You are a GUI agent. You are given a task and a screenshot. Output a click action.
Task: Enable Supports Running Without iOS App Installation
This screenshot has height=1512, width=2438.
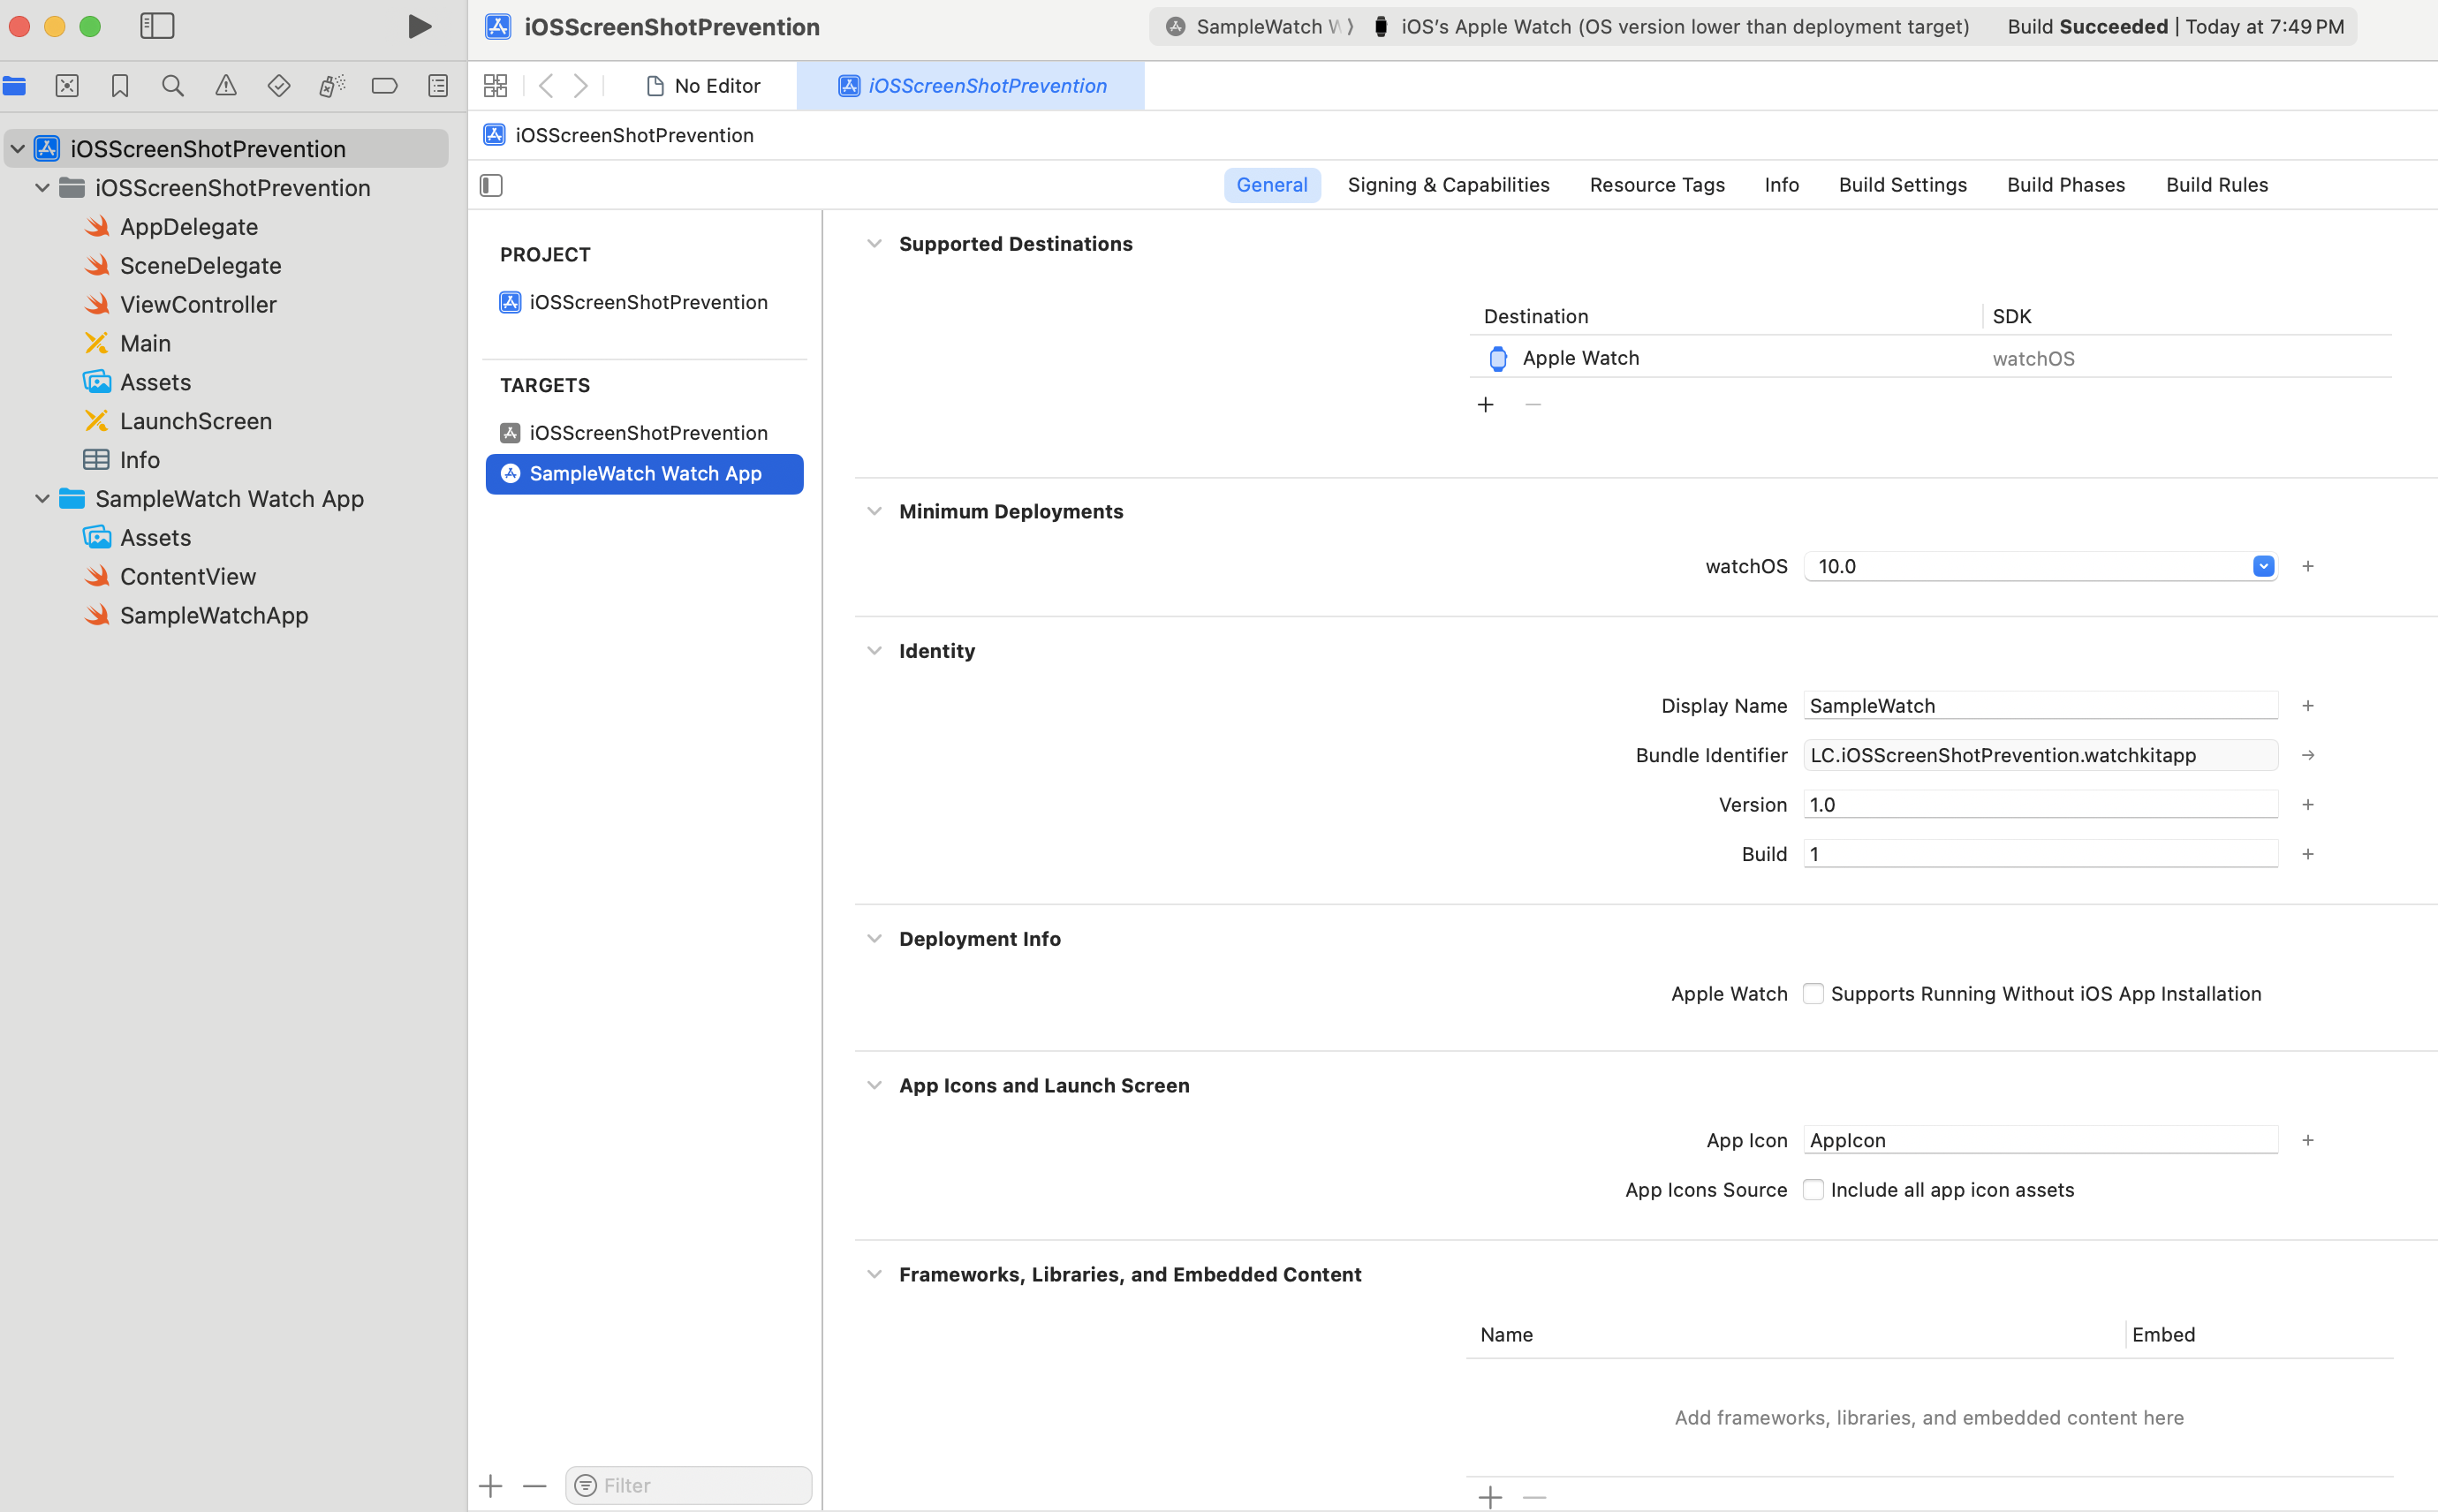tap(1813, 994)
